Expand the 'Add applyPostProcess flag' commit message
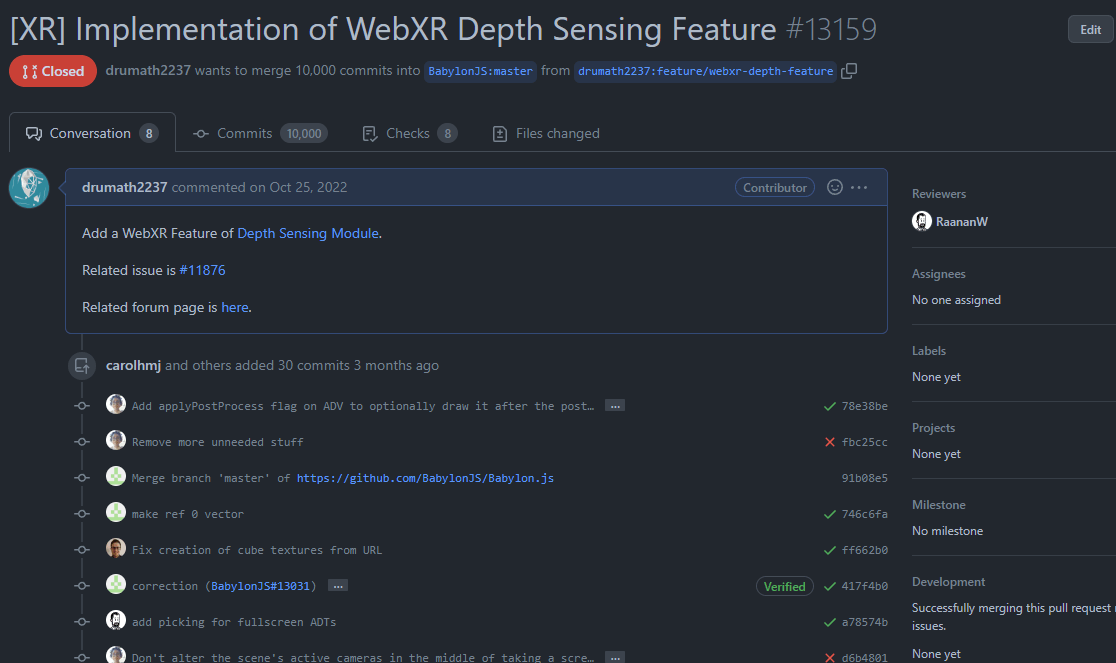Image resolution: width=1116 pixels, height=663 pixels. tap(615, 405)
